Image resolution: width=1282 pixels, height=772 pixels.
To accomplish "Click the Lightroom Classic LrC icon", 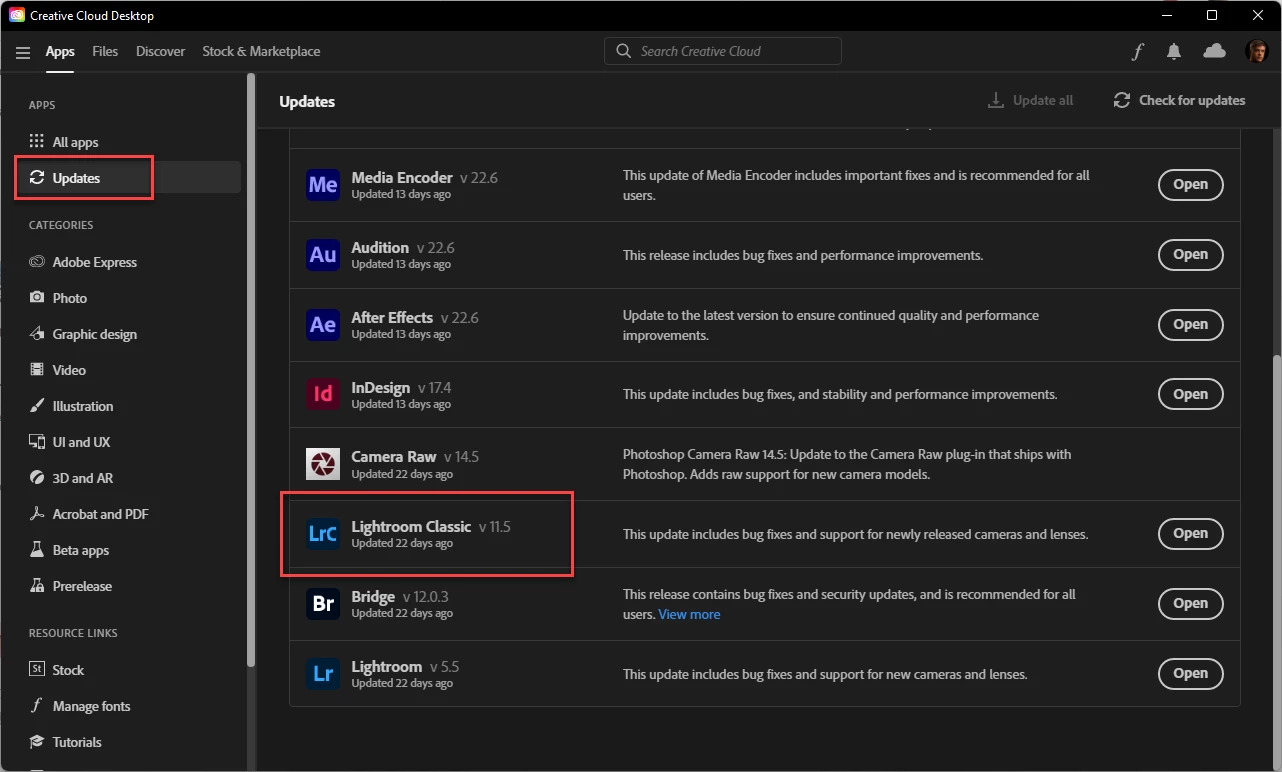I will click(x=323, y=534).
